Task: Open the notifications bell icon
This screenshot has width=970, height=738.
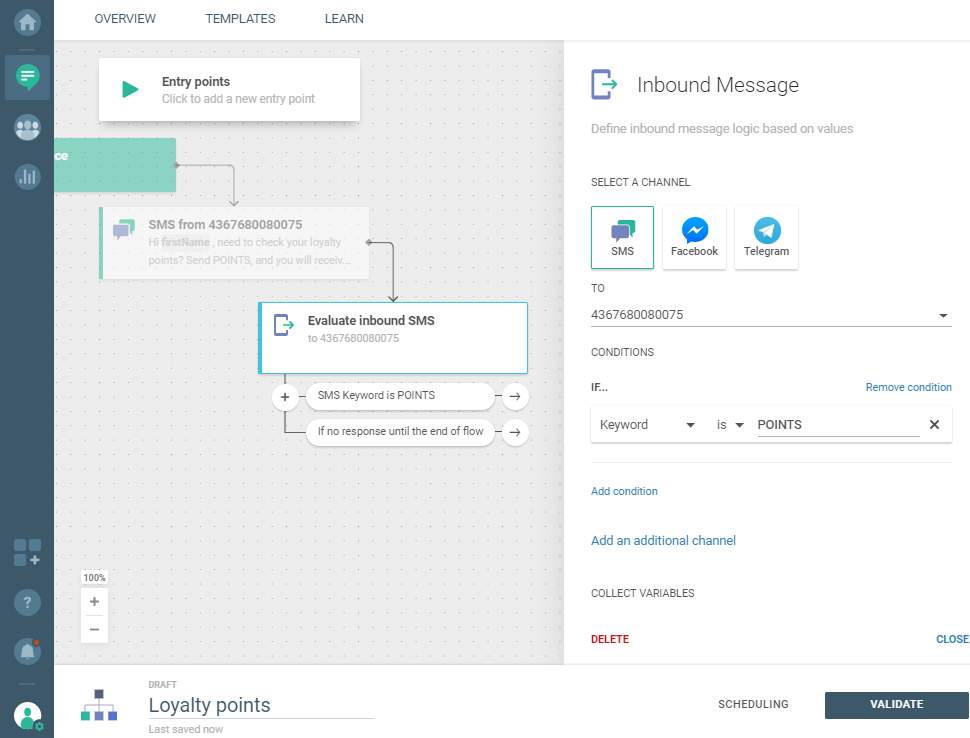Action: pos(27,651)
